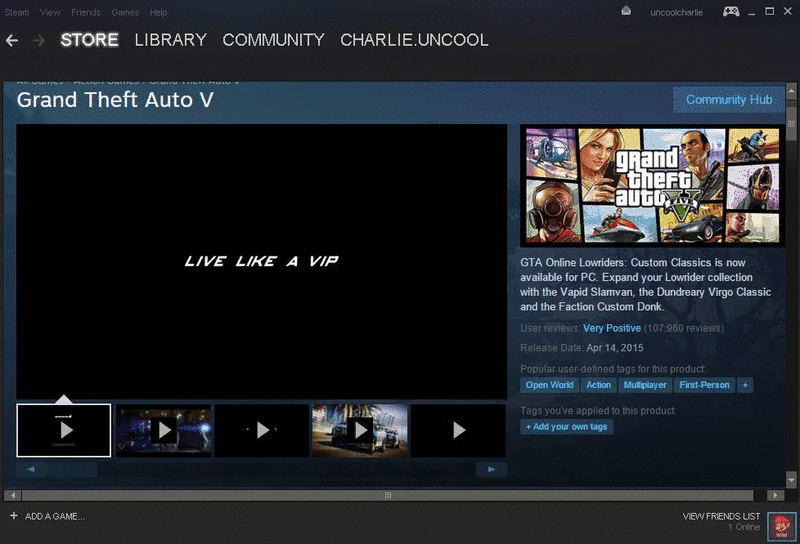Screen dimensions: 800x544
Task: Open the Friends menu
Action: tap(86, 12)
